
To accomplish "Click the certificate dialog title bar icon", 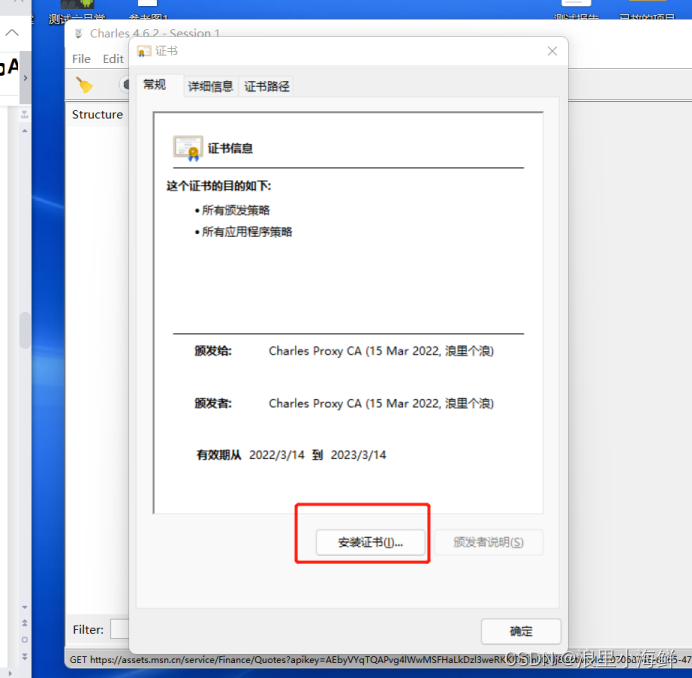I will (x=144, y=51).
